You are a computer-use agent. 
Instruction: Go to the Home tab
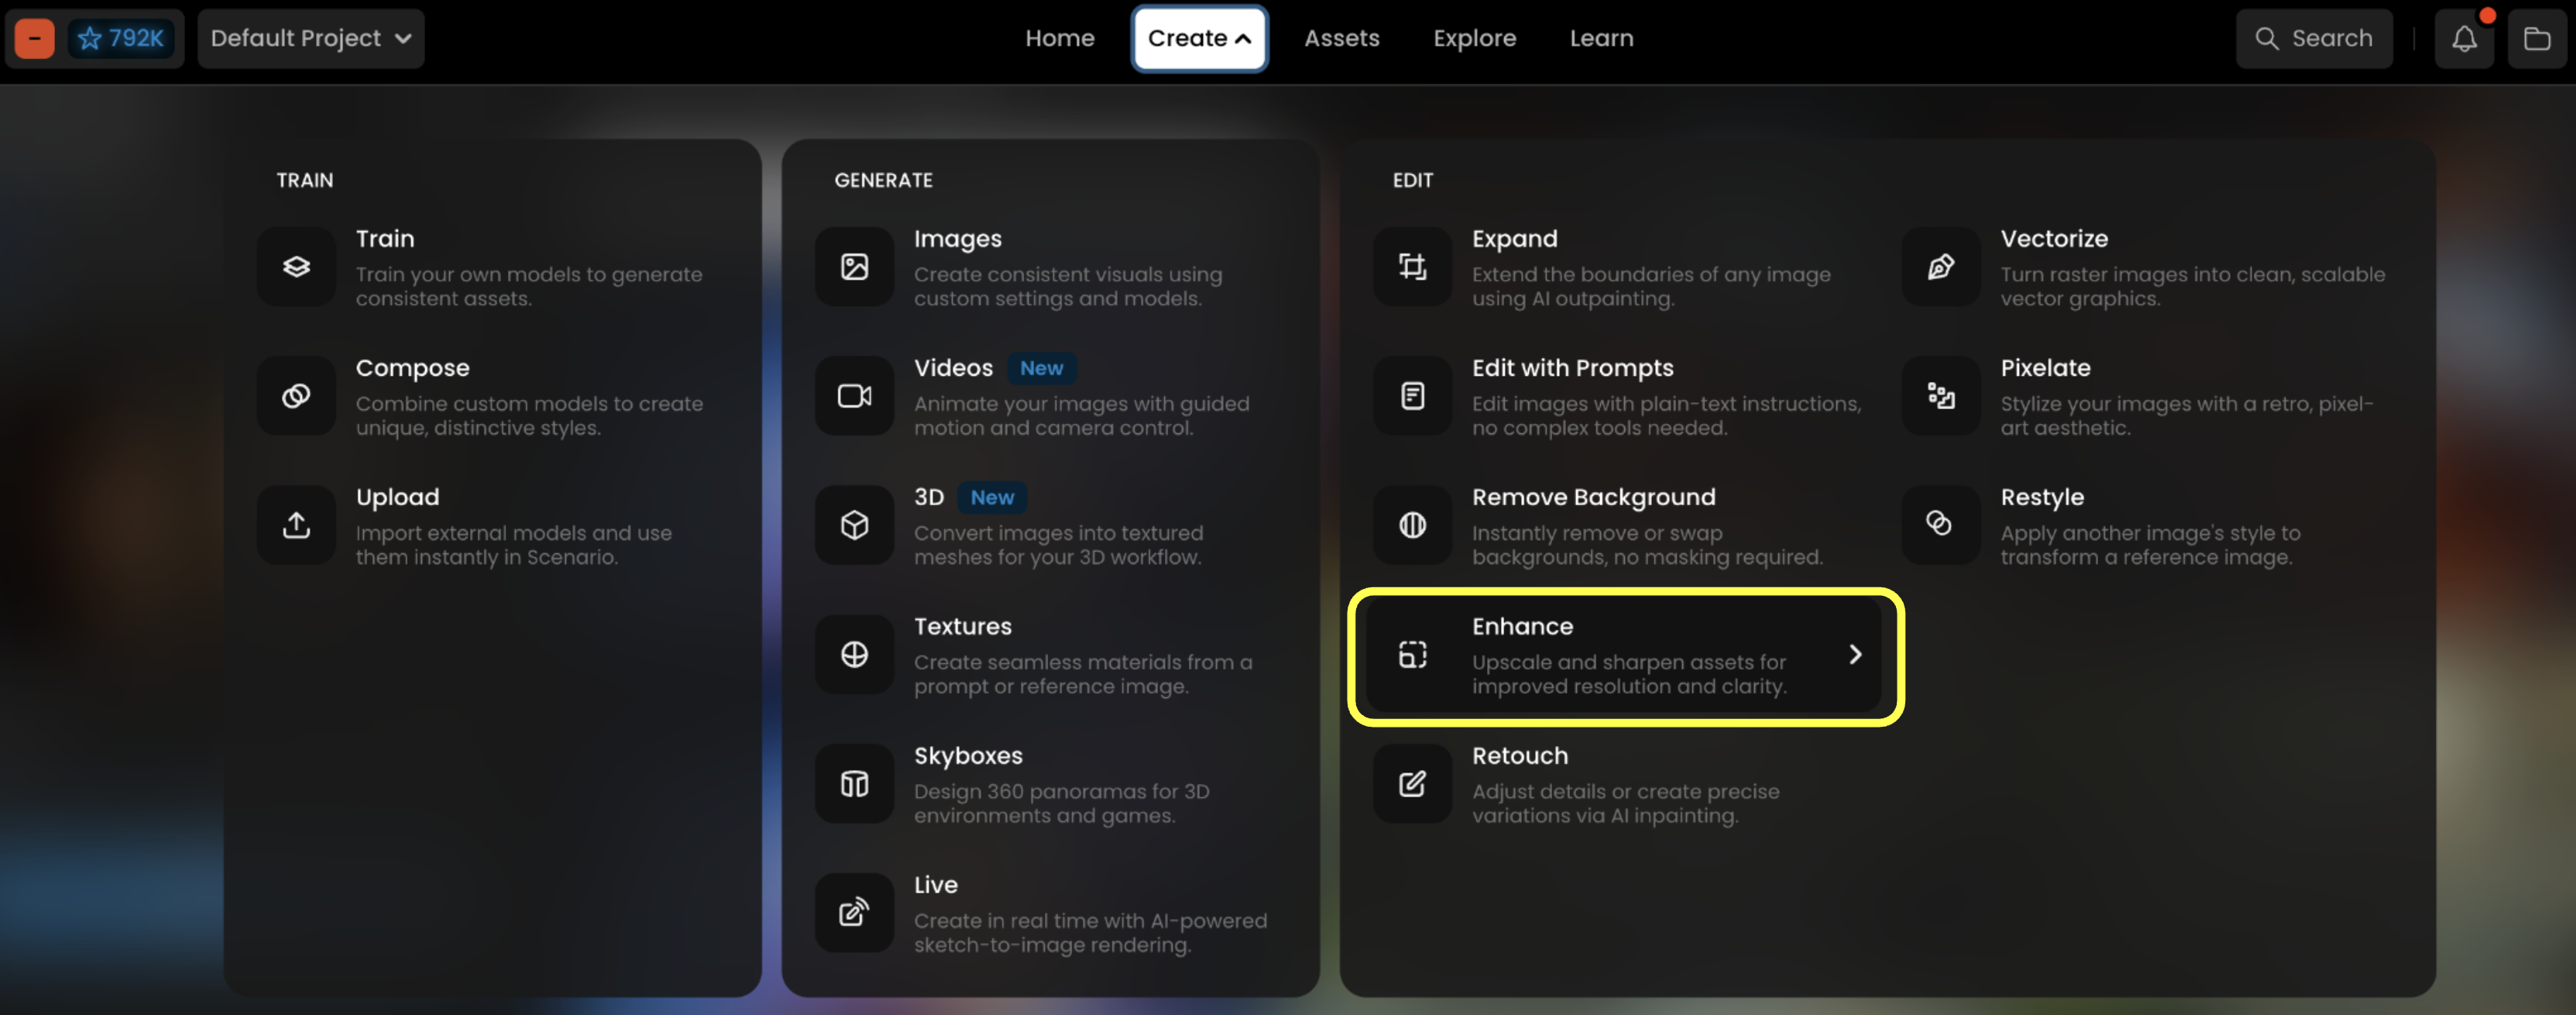point(1060,39)
